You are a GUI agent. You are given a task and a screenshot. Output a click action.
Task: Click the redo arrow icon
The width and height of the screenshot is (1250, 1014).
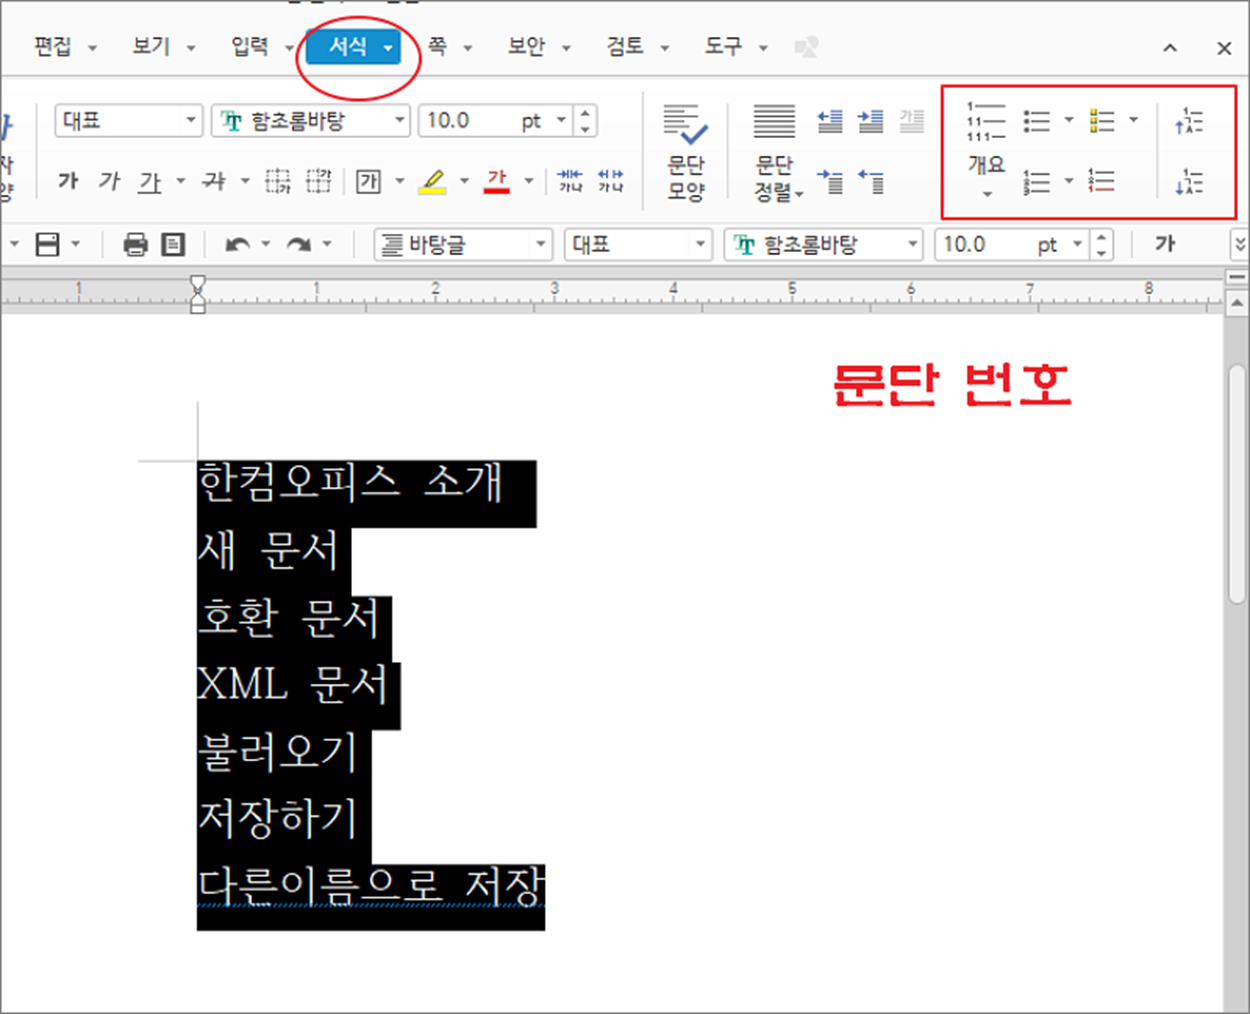[298, 244]
